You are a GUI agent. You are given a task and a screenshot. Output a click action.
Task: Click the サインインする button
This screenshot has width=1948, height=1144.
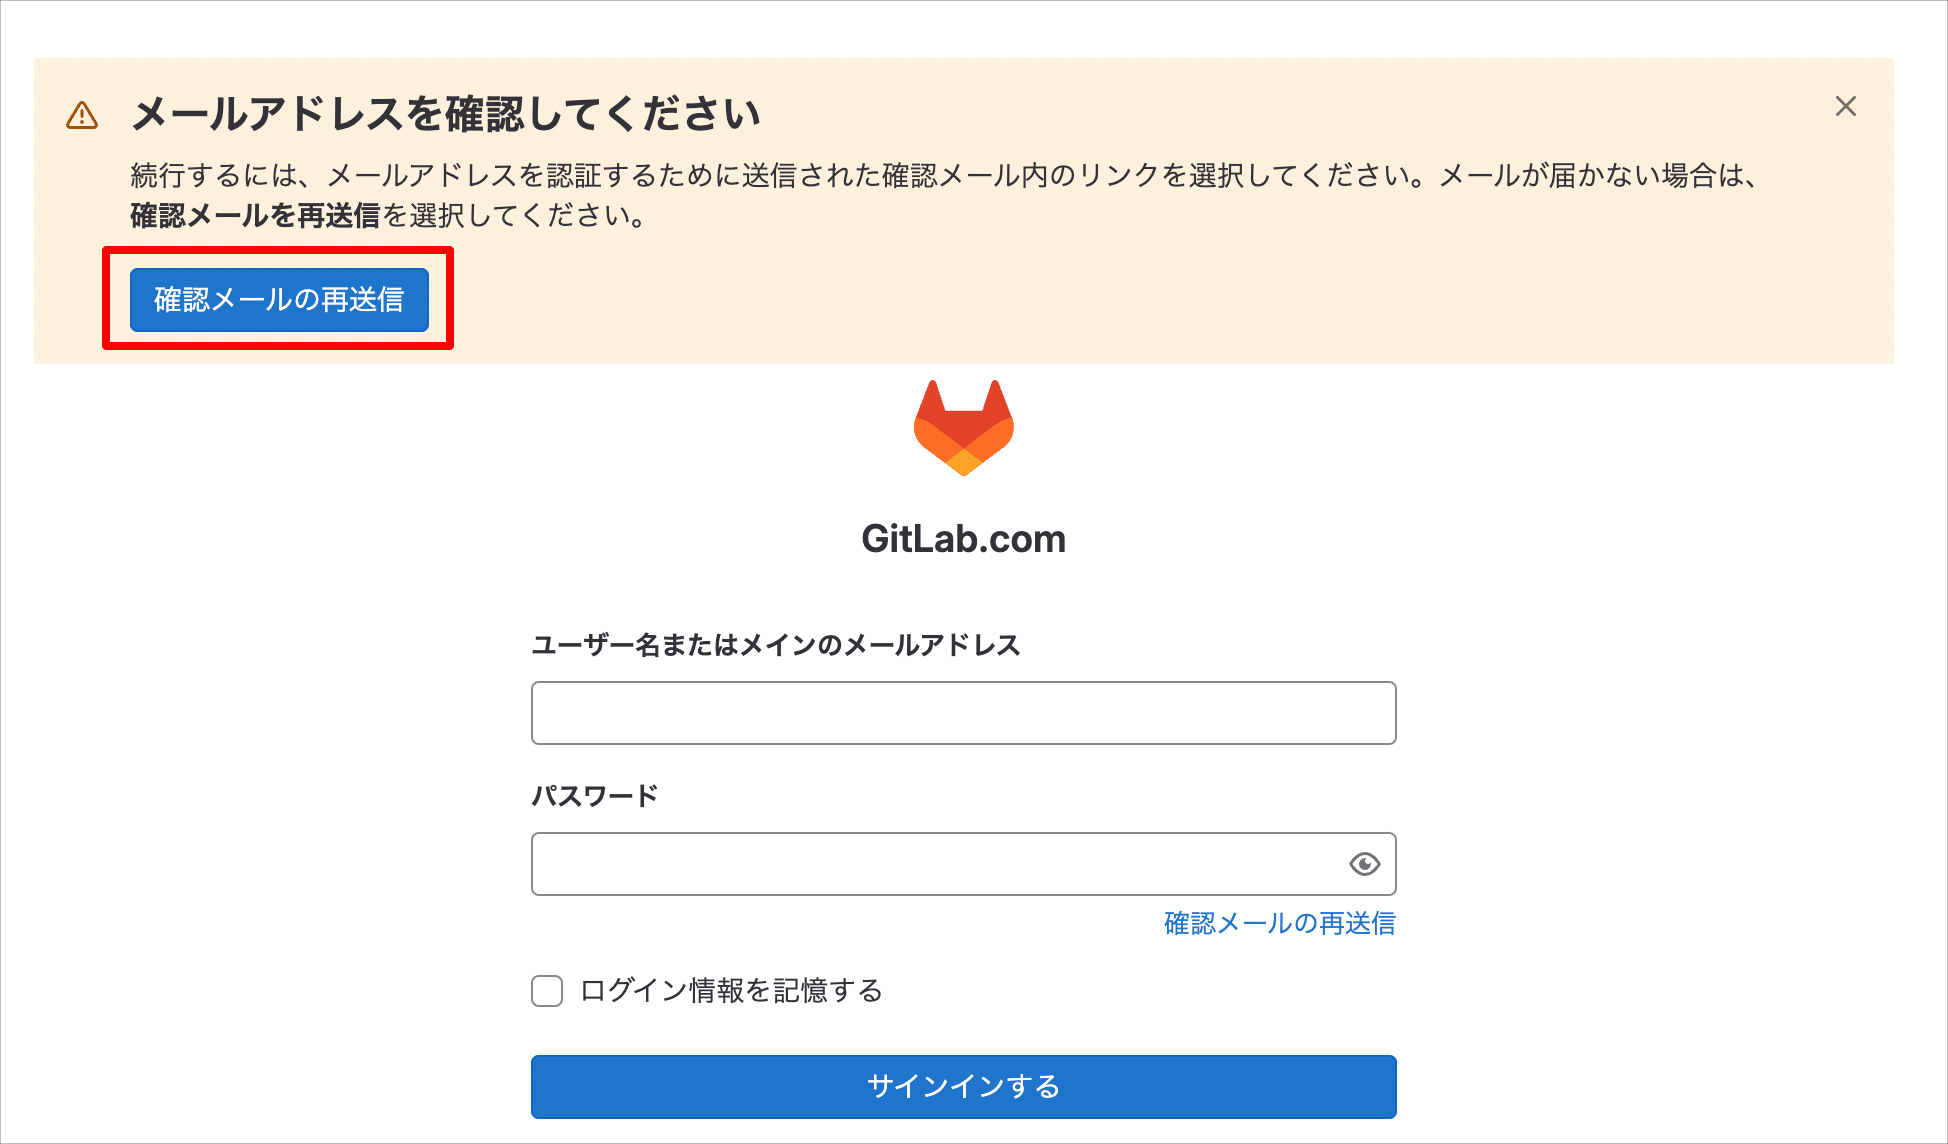click(x=964, y=1087)
